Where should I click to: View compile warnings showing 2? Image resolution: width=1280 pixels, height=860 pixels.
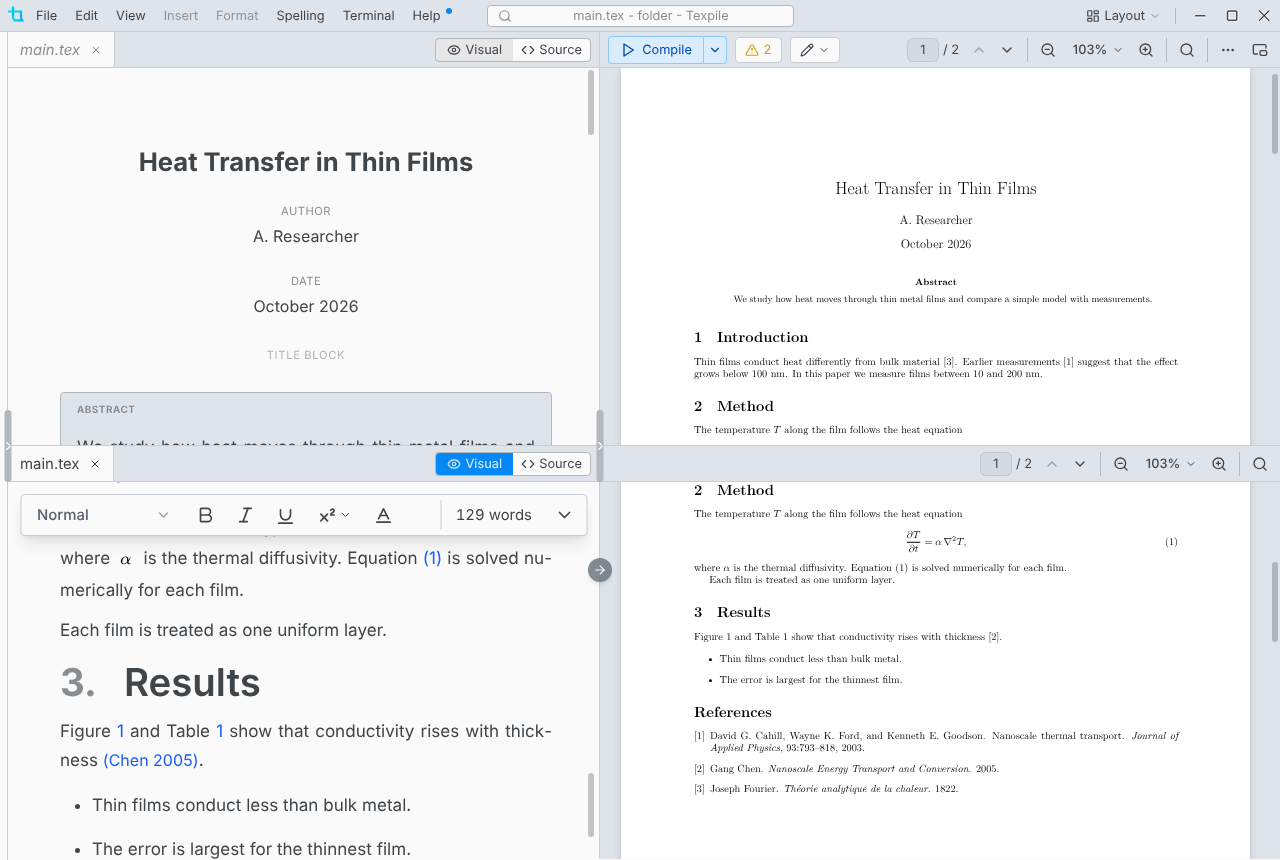759,50
